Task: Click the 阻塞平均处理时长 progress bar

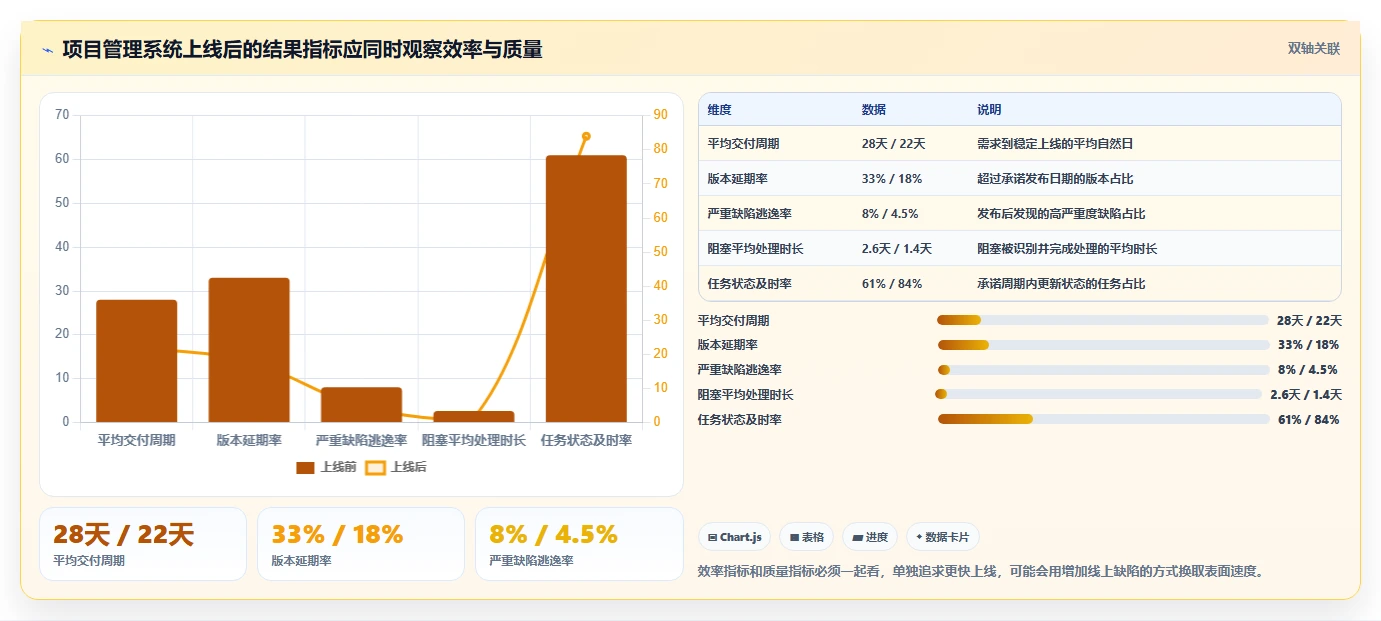Action: [x=1098, y=394]
